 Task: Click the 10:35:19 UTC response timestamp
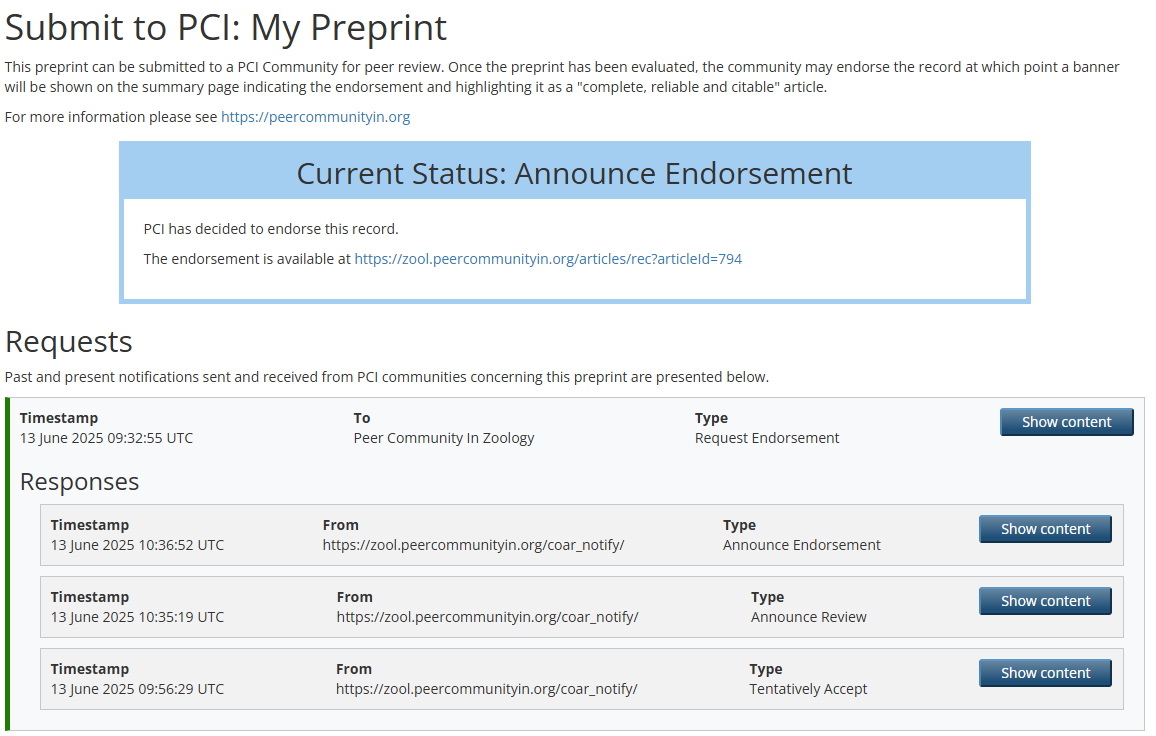tap(137, 617)
